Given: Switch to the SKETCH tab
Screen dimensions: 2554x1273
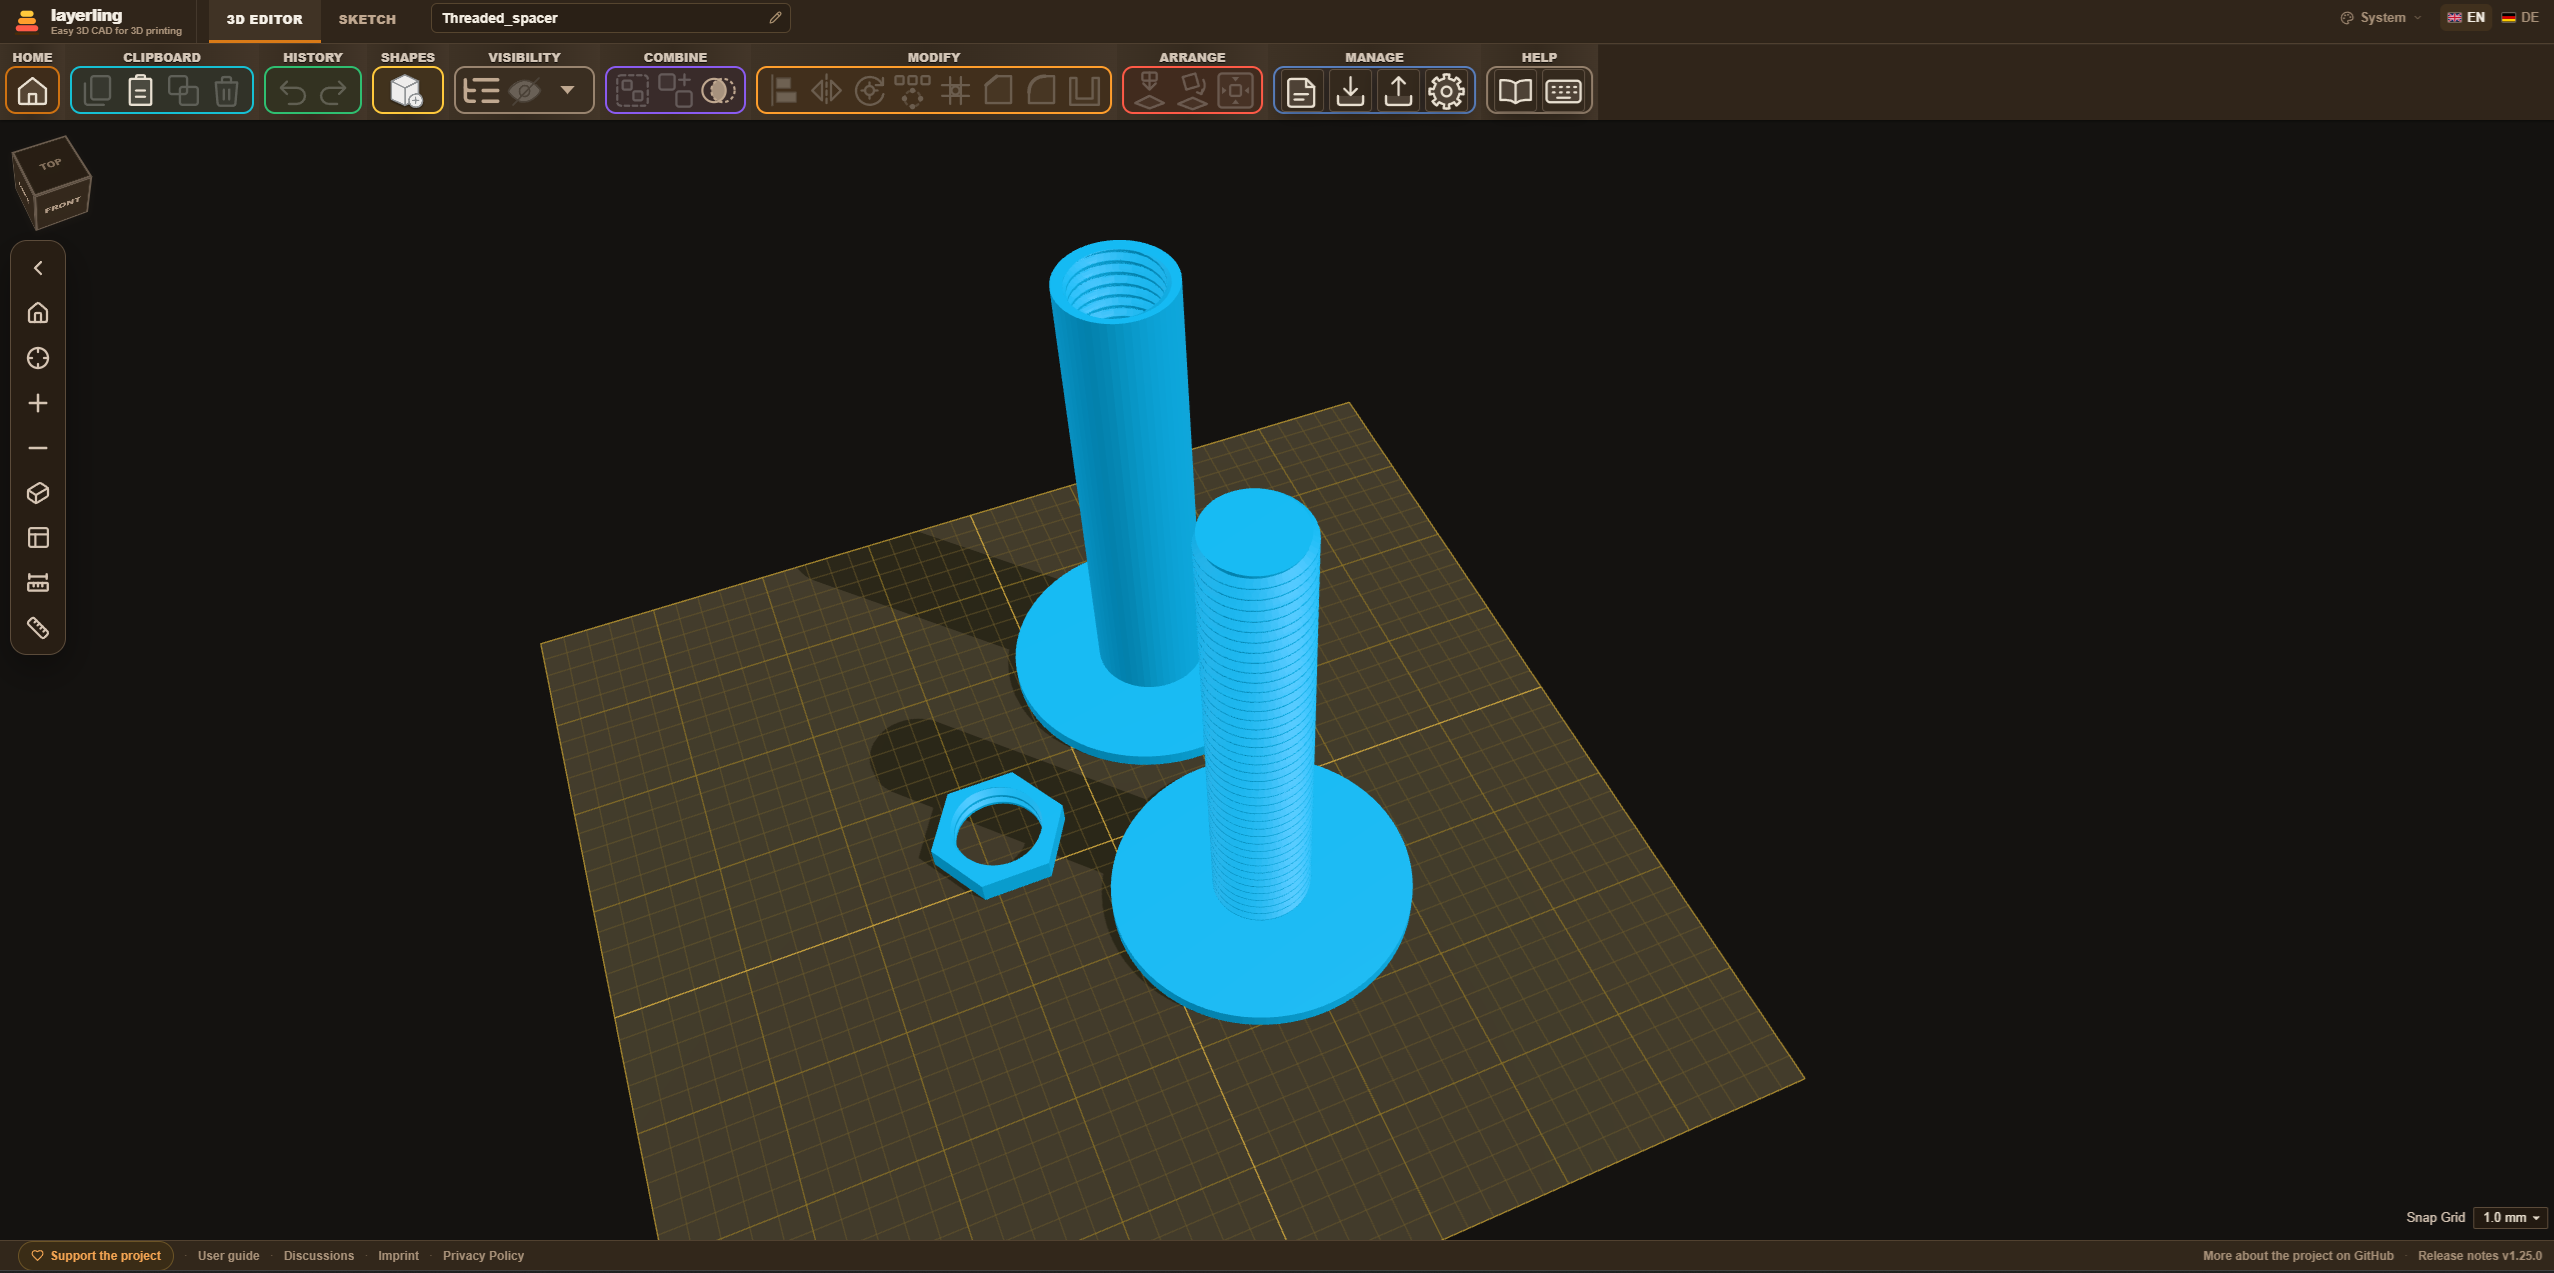Looking at the screenshot, I should pos(367,19).
